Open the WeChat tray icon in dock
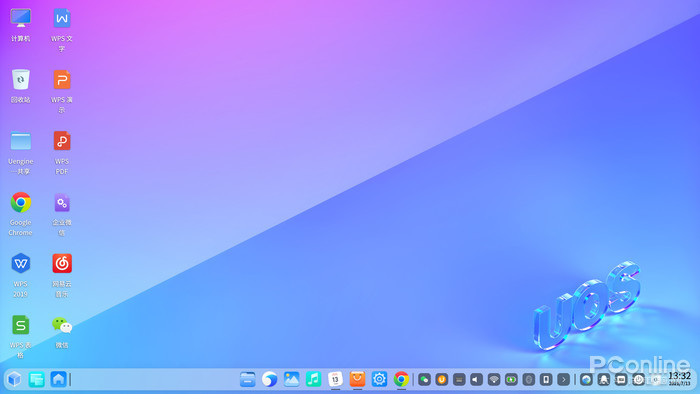Image resolution: width=700 pixels, height=394 pixels. [x=424, y=380]
